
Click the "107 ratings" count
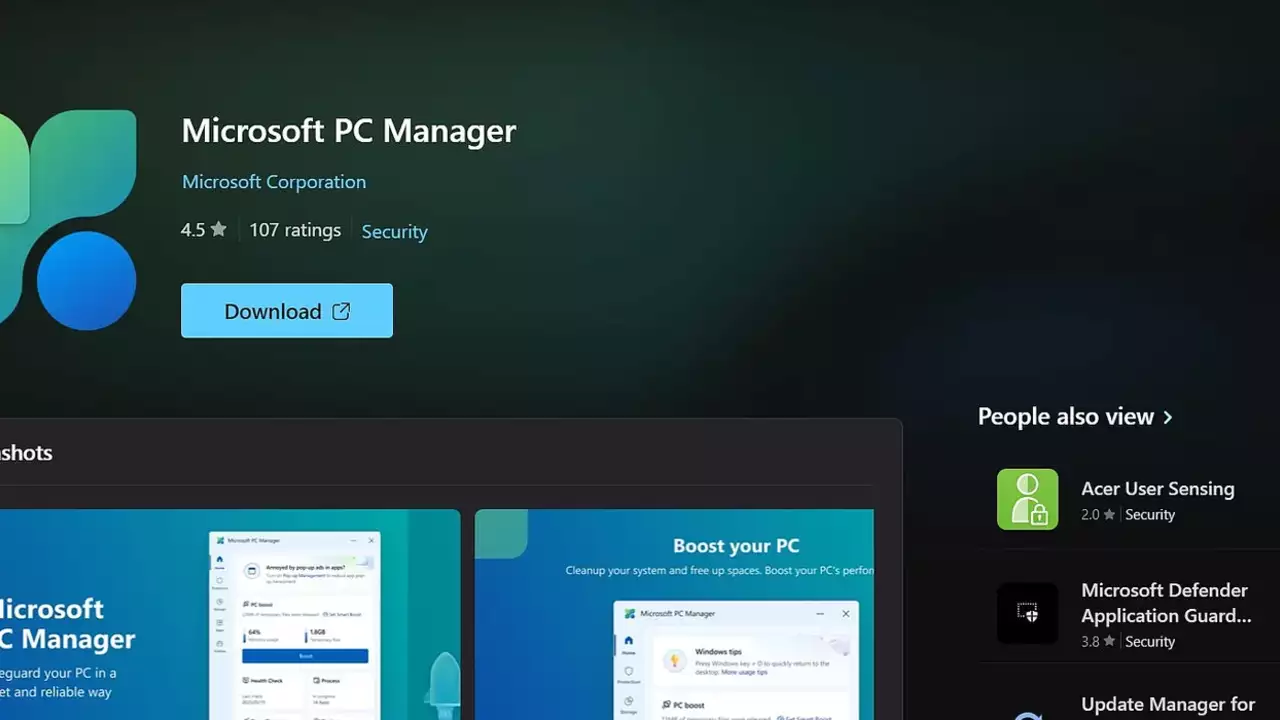295,230
